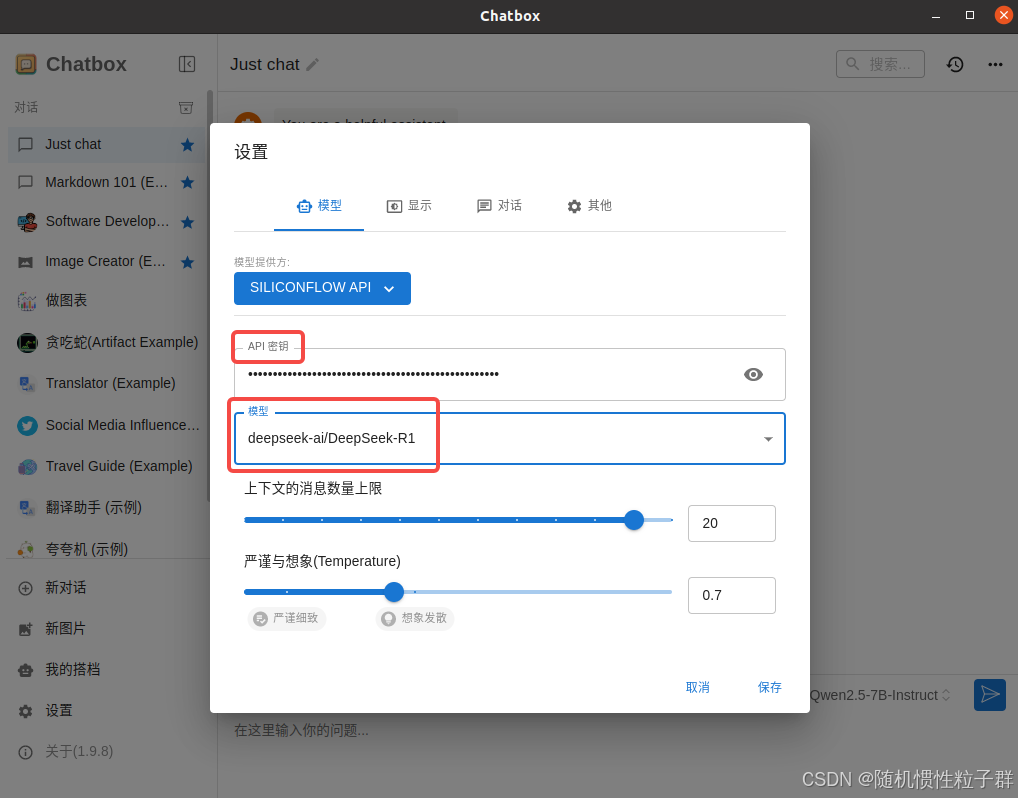
Task: Switch to the 其他 settings tab
Action: tap(590, 206)
